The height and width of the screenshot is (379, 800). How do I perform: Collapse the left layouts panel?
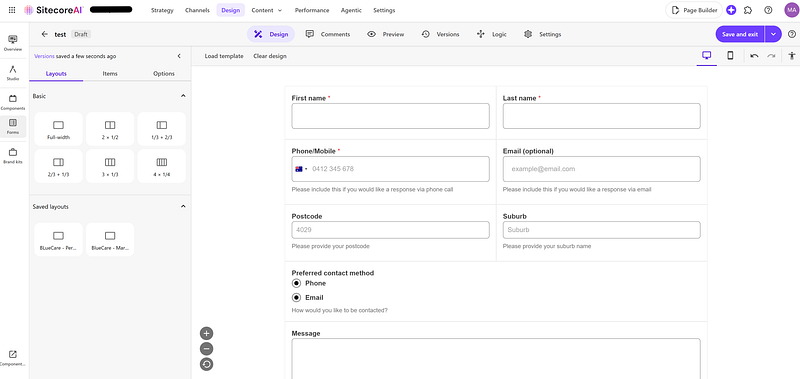click(179, 56)
